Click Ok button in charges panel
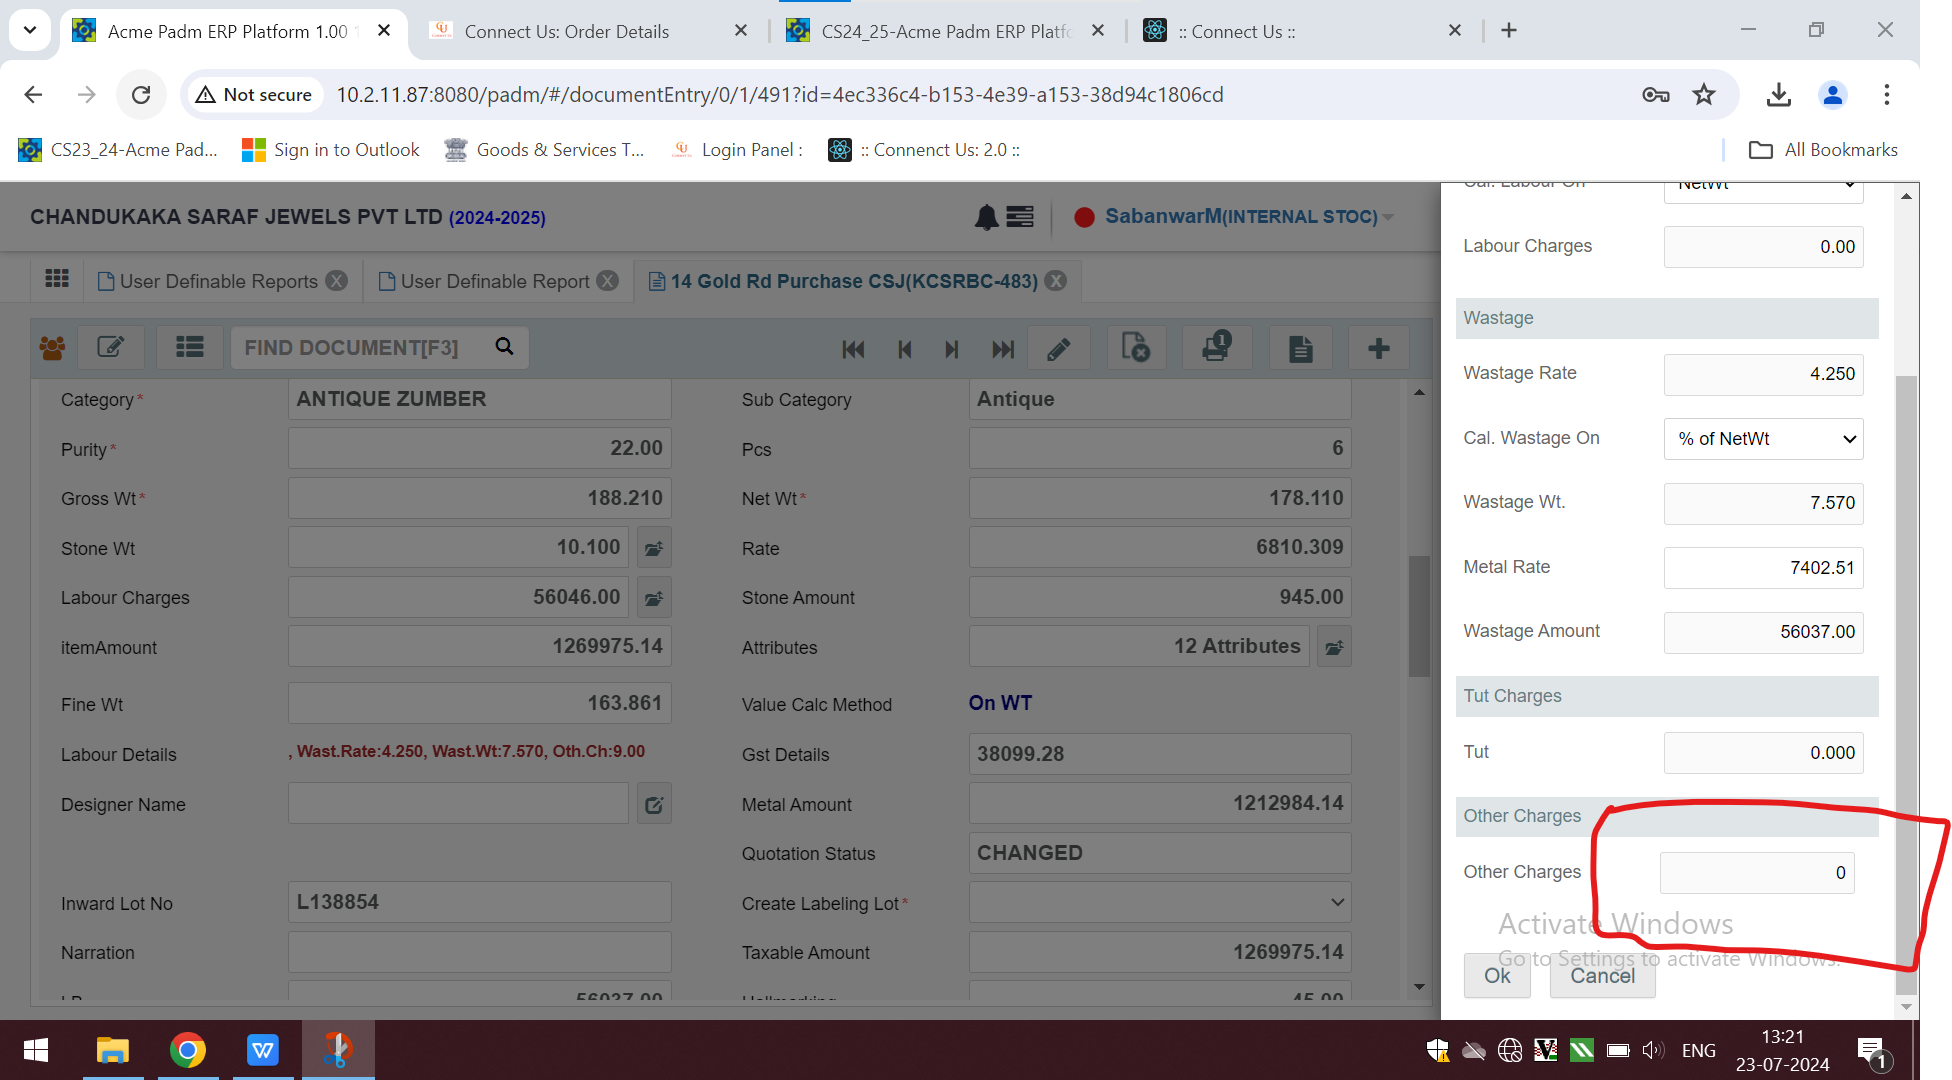Screen dimensions: 1952x1080 pos(1497,975)
